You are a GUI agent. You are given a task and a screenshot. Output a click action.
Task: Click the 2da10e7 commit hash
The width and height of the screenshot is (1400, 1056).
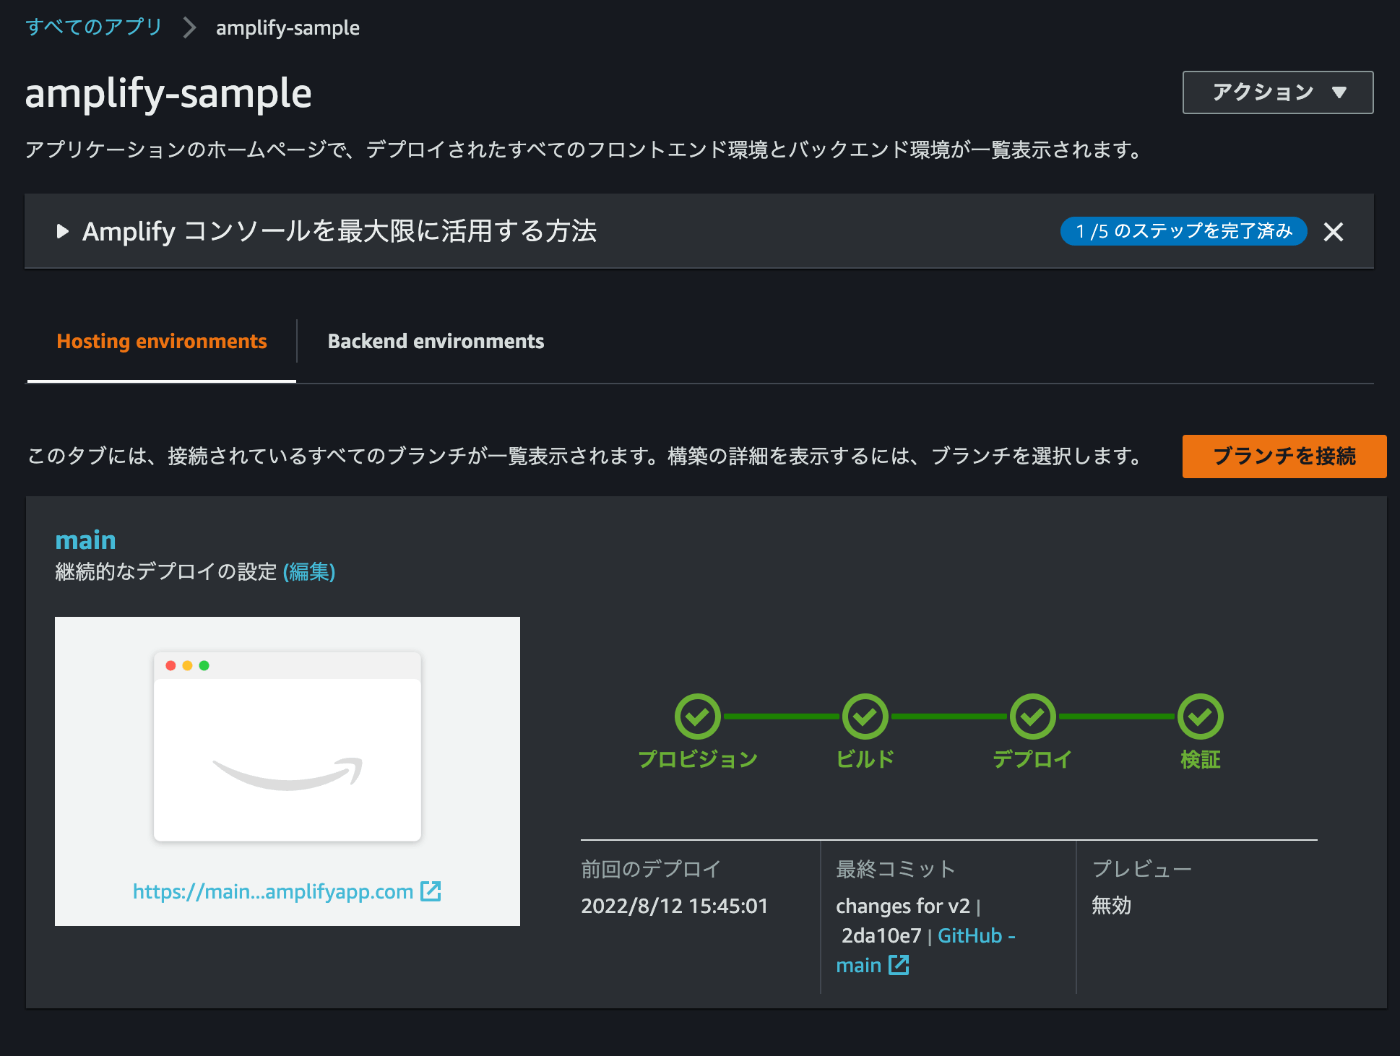[x=881, y=936]
